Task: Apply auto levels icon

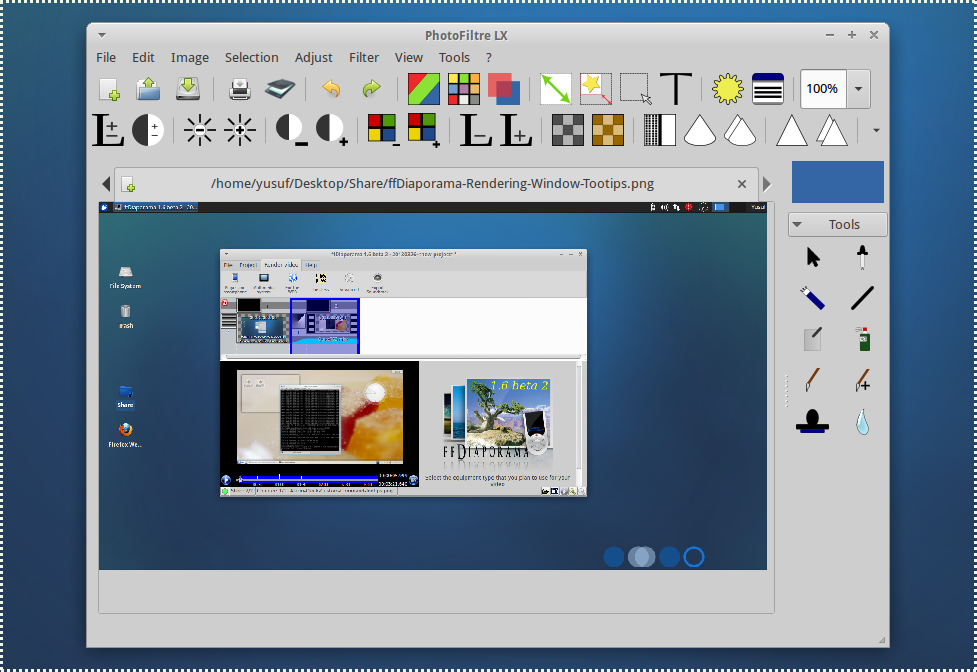Action: (x=108, y=130)
